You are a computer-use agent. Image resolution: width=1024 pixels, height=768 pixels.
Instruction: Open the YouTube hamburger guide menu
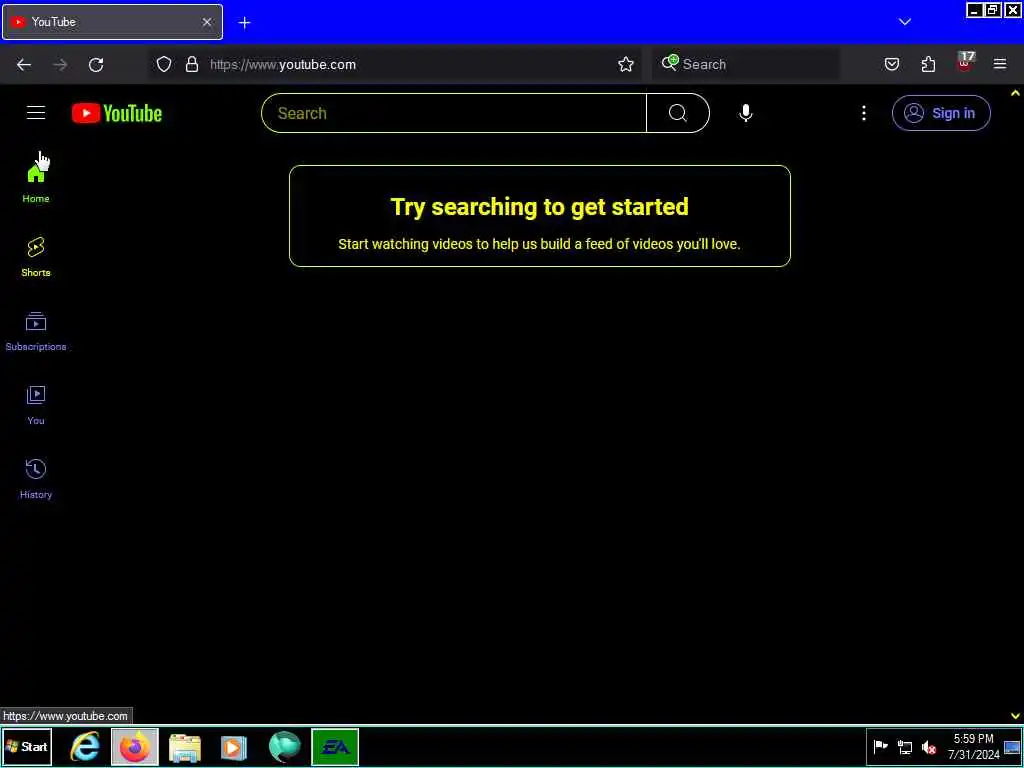(x=36, y=113)
